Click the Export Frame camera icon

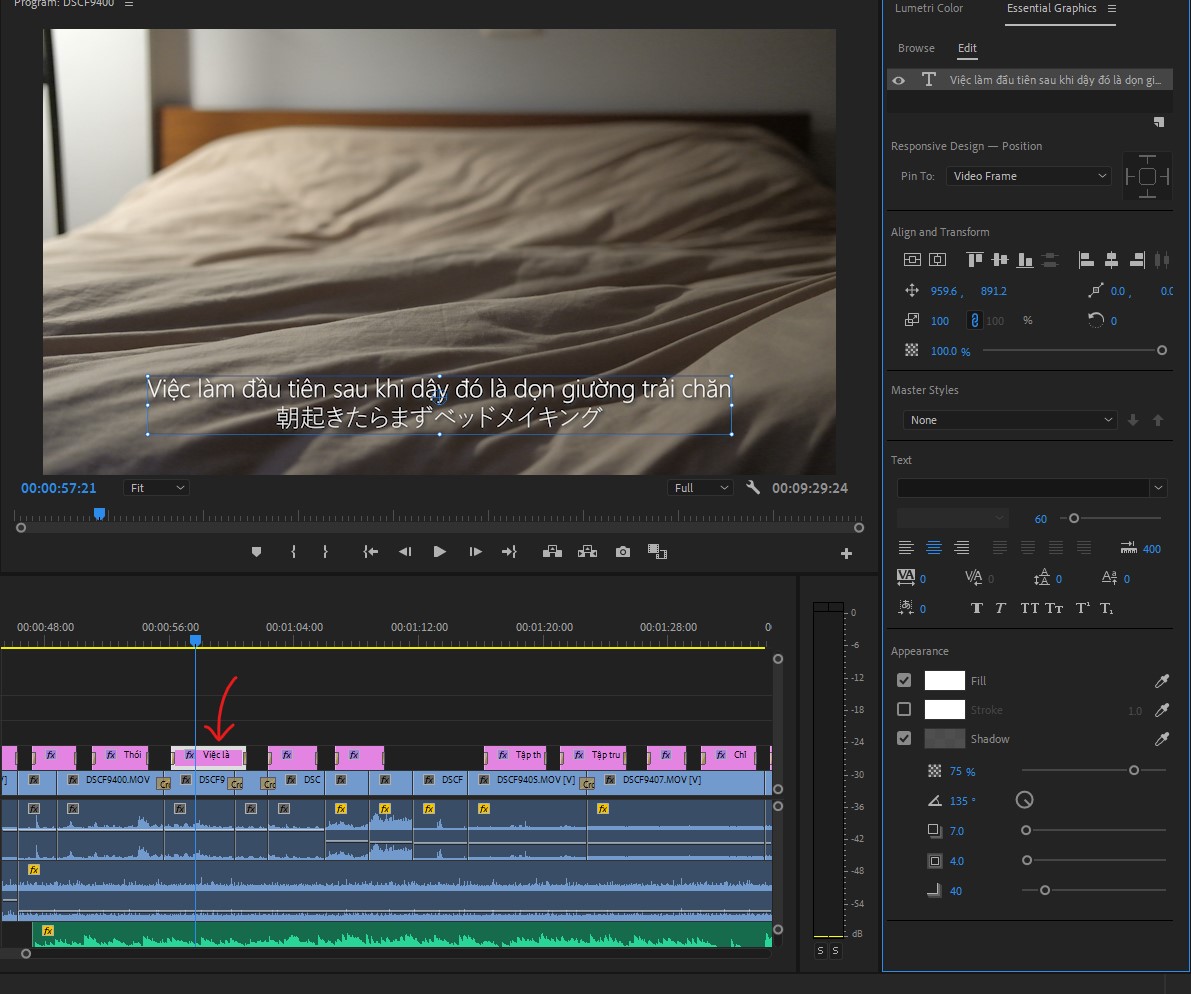pyautogui.click(x=623, y=551)
